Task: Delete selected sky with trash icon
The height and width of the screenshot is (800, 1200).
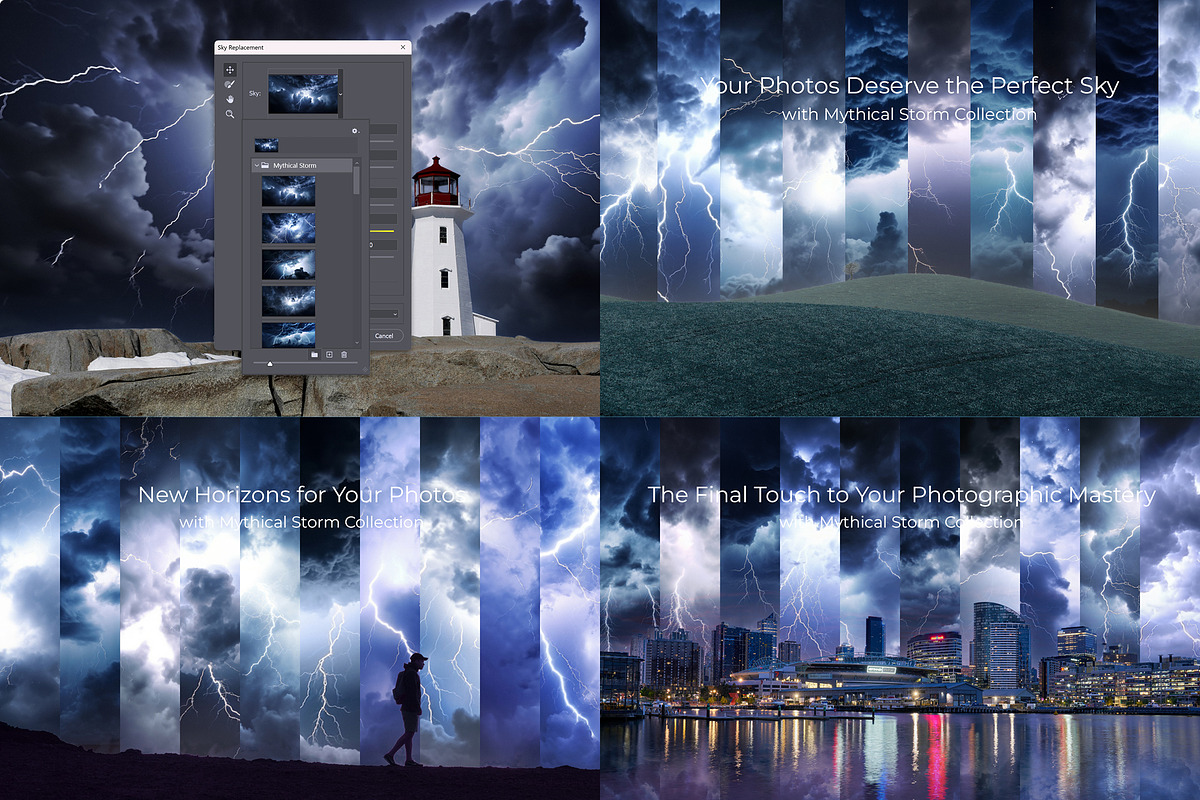Action: tap(344, 354)
